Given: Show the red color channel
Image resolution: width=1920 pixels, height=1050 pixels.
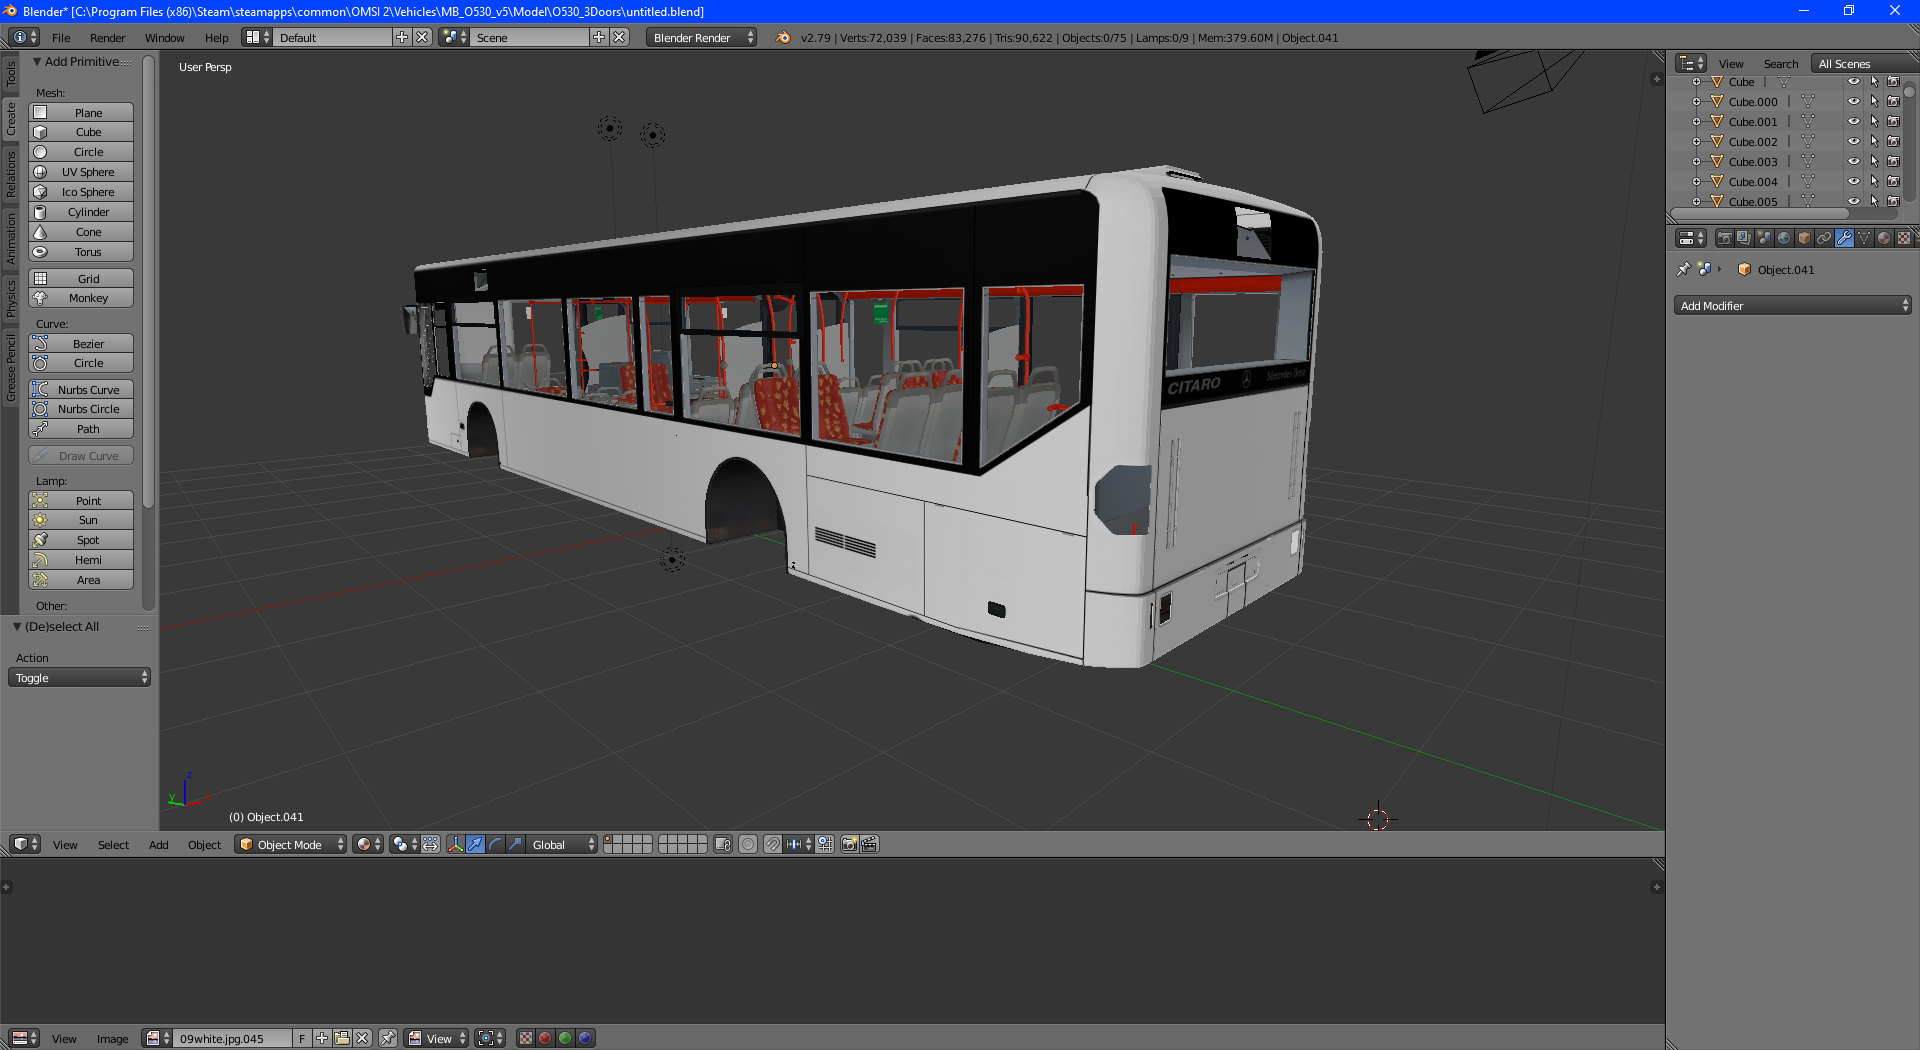Looking at the screenshot, I should [545, 1038].
